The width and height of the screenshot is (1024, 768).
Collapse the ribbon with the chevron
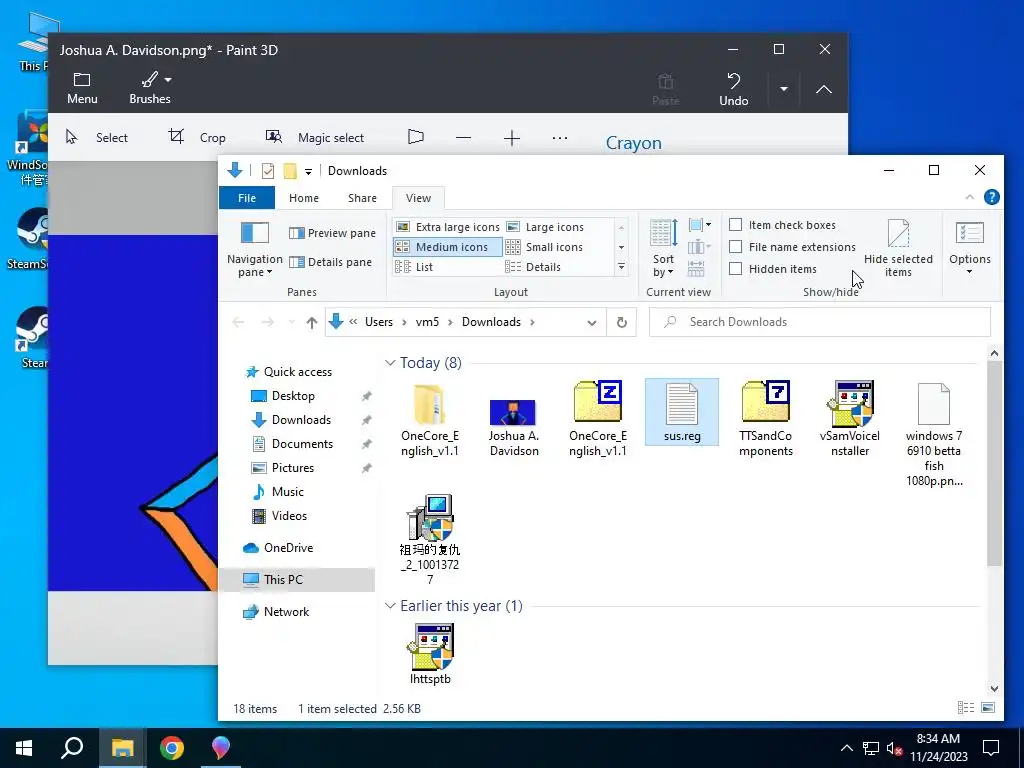(970, 197)
